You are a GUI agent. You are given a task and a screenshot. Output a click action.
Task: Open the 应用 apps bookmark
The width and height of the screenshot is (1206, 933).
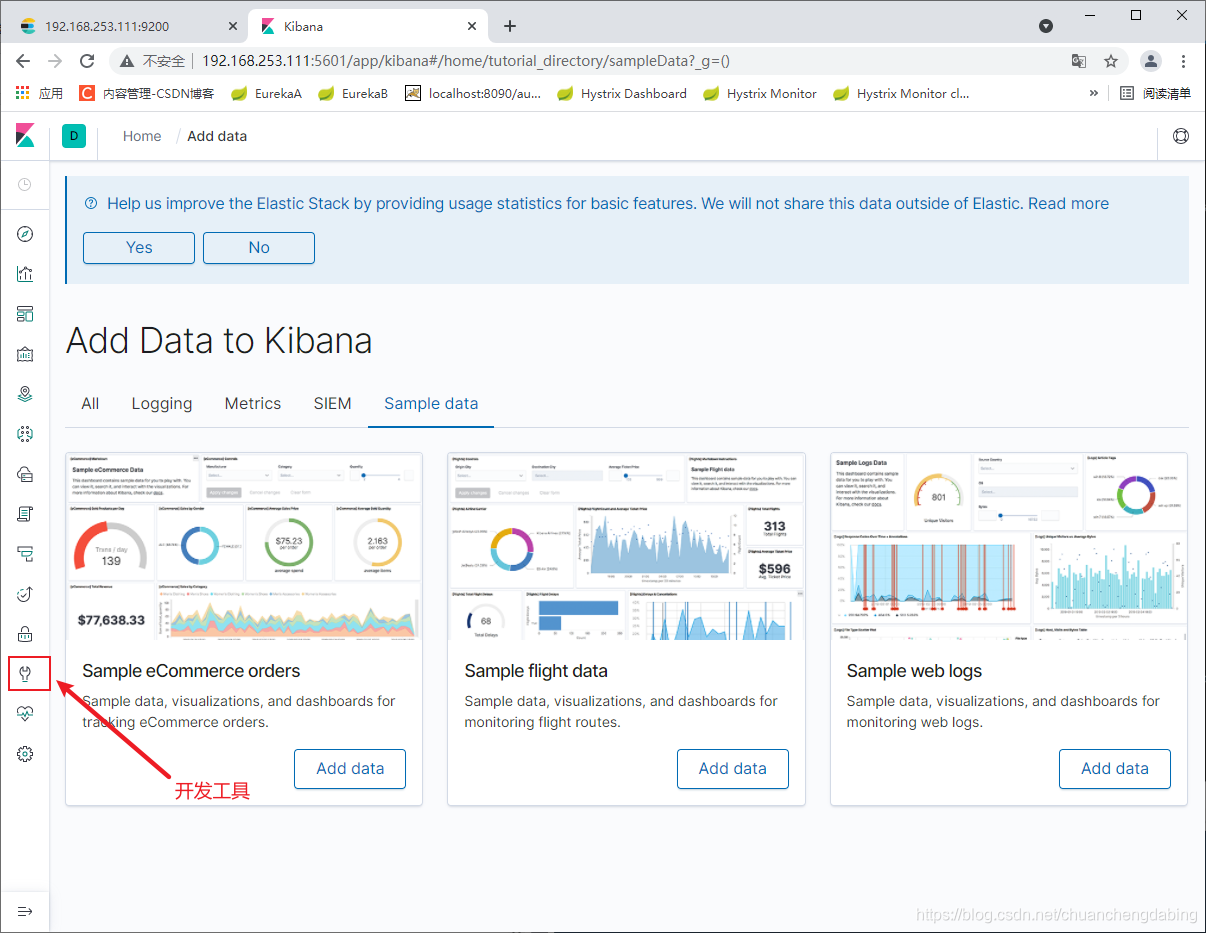pos(40,93)
